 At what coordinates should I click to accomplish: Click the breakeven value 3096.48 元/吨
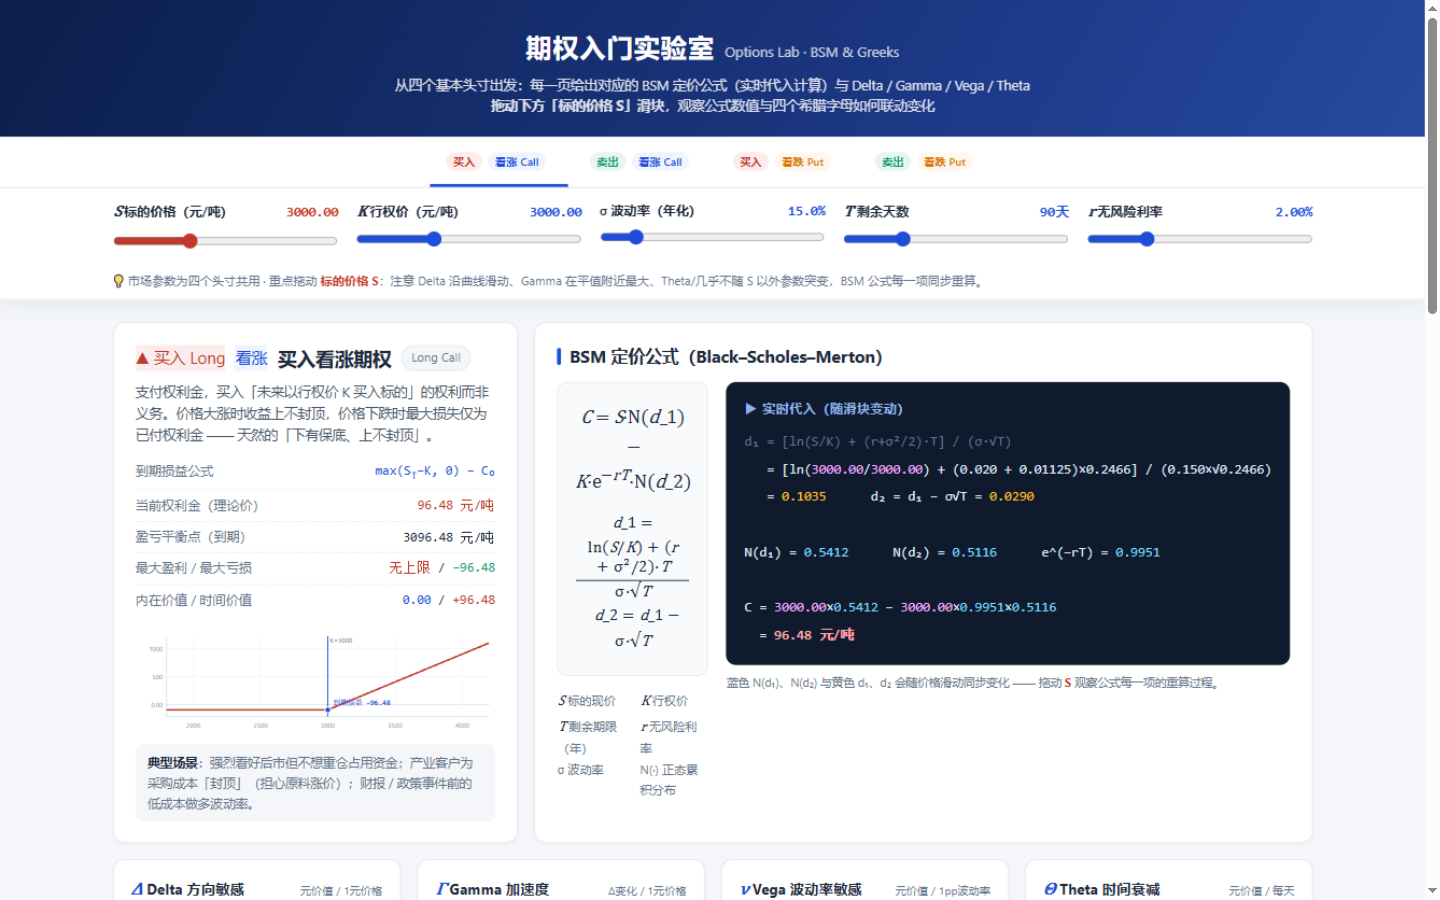point(449,537)
